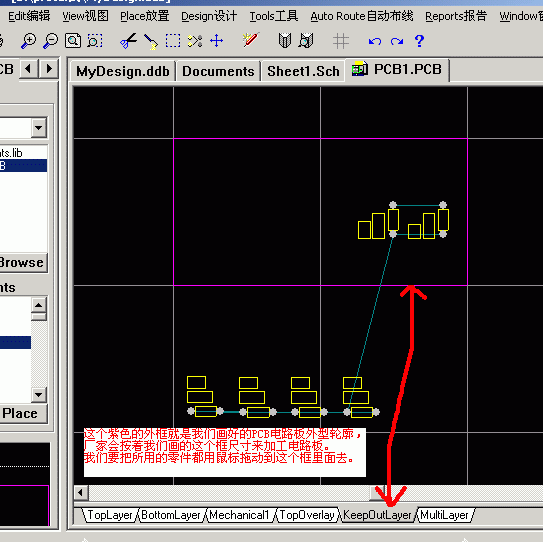
Task: Click the Zoom Out magnifier icon
Action: (x=51, y=41)
